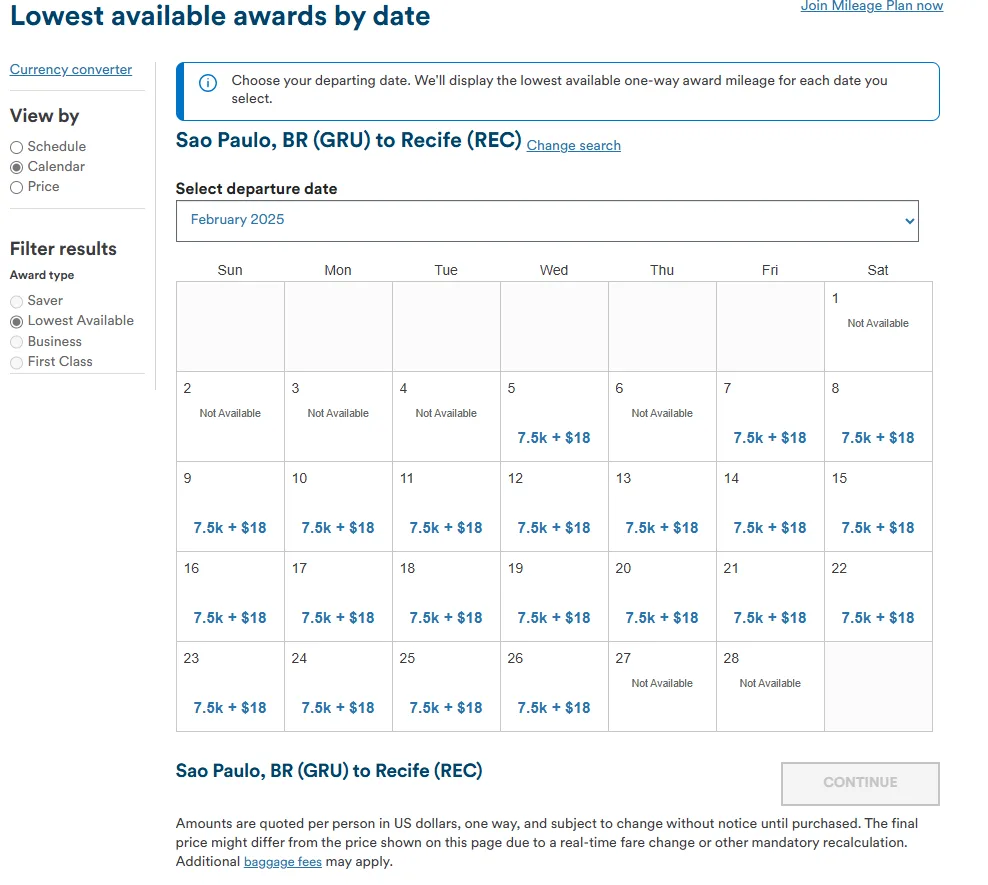Click the info icon in the notice banner
The height and width of the screenshot is (885, 988).
pyautogui.click(x=208, y=83)
